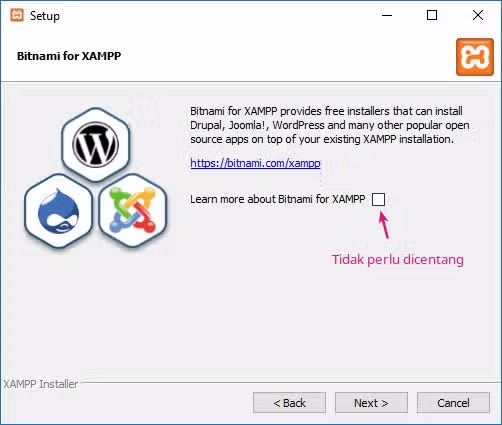502x425 pixels.
Task: Open the https://bitnami.com/xampp link
Action: [x=255, y=163]
